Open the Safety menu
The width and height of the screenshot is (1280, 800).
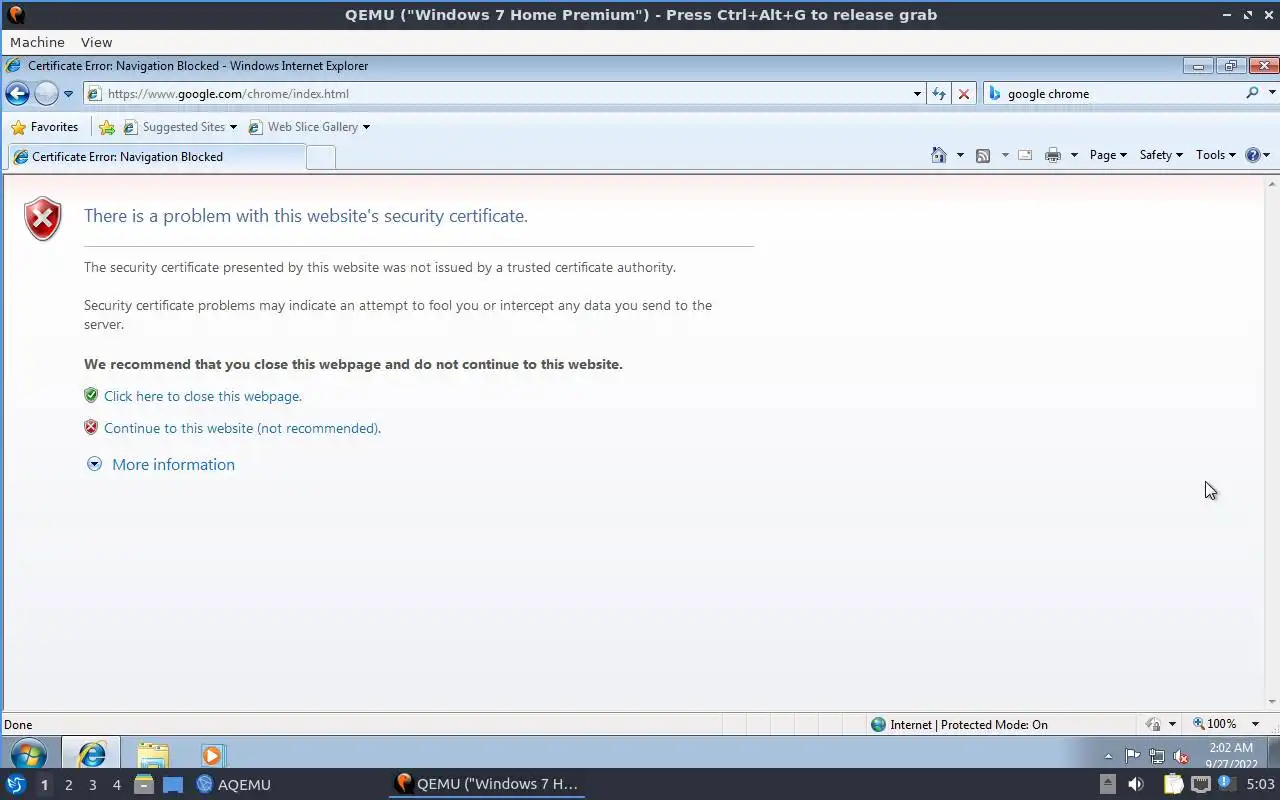click(x=1161, y=155)
